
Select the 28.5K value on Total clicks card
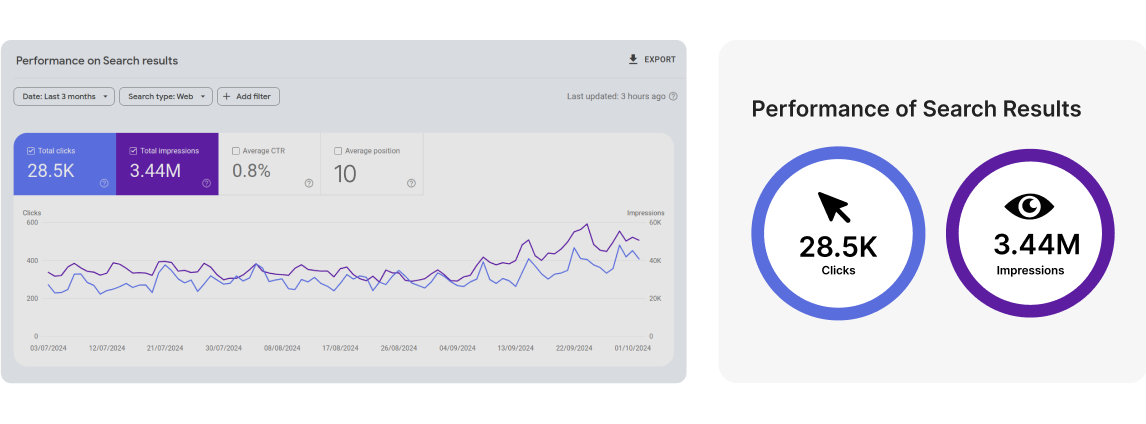tap(51, 171)
